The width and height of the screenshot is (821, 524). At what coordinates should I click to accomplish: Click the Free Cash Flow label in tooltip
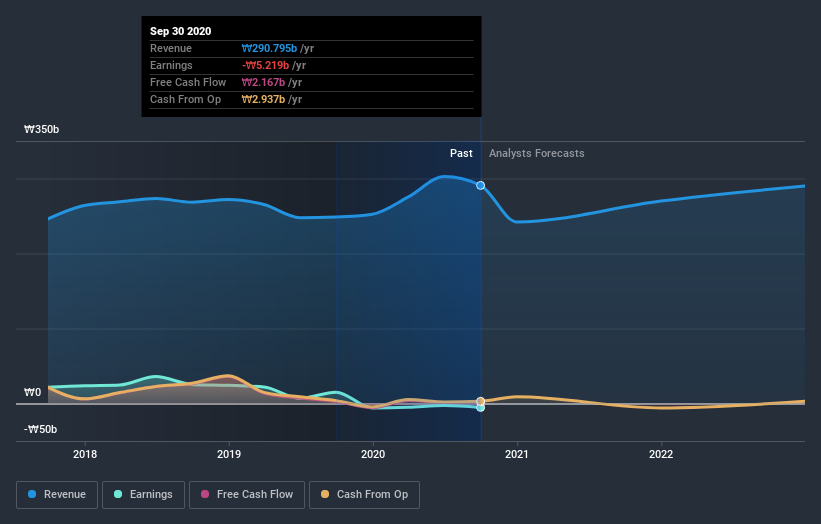(188, 82)
